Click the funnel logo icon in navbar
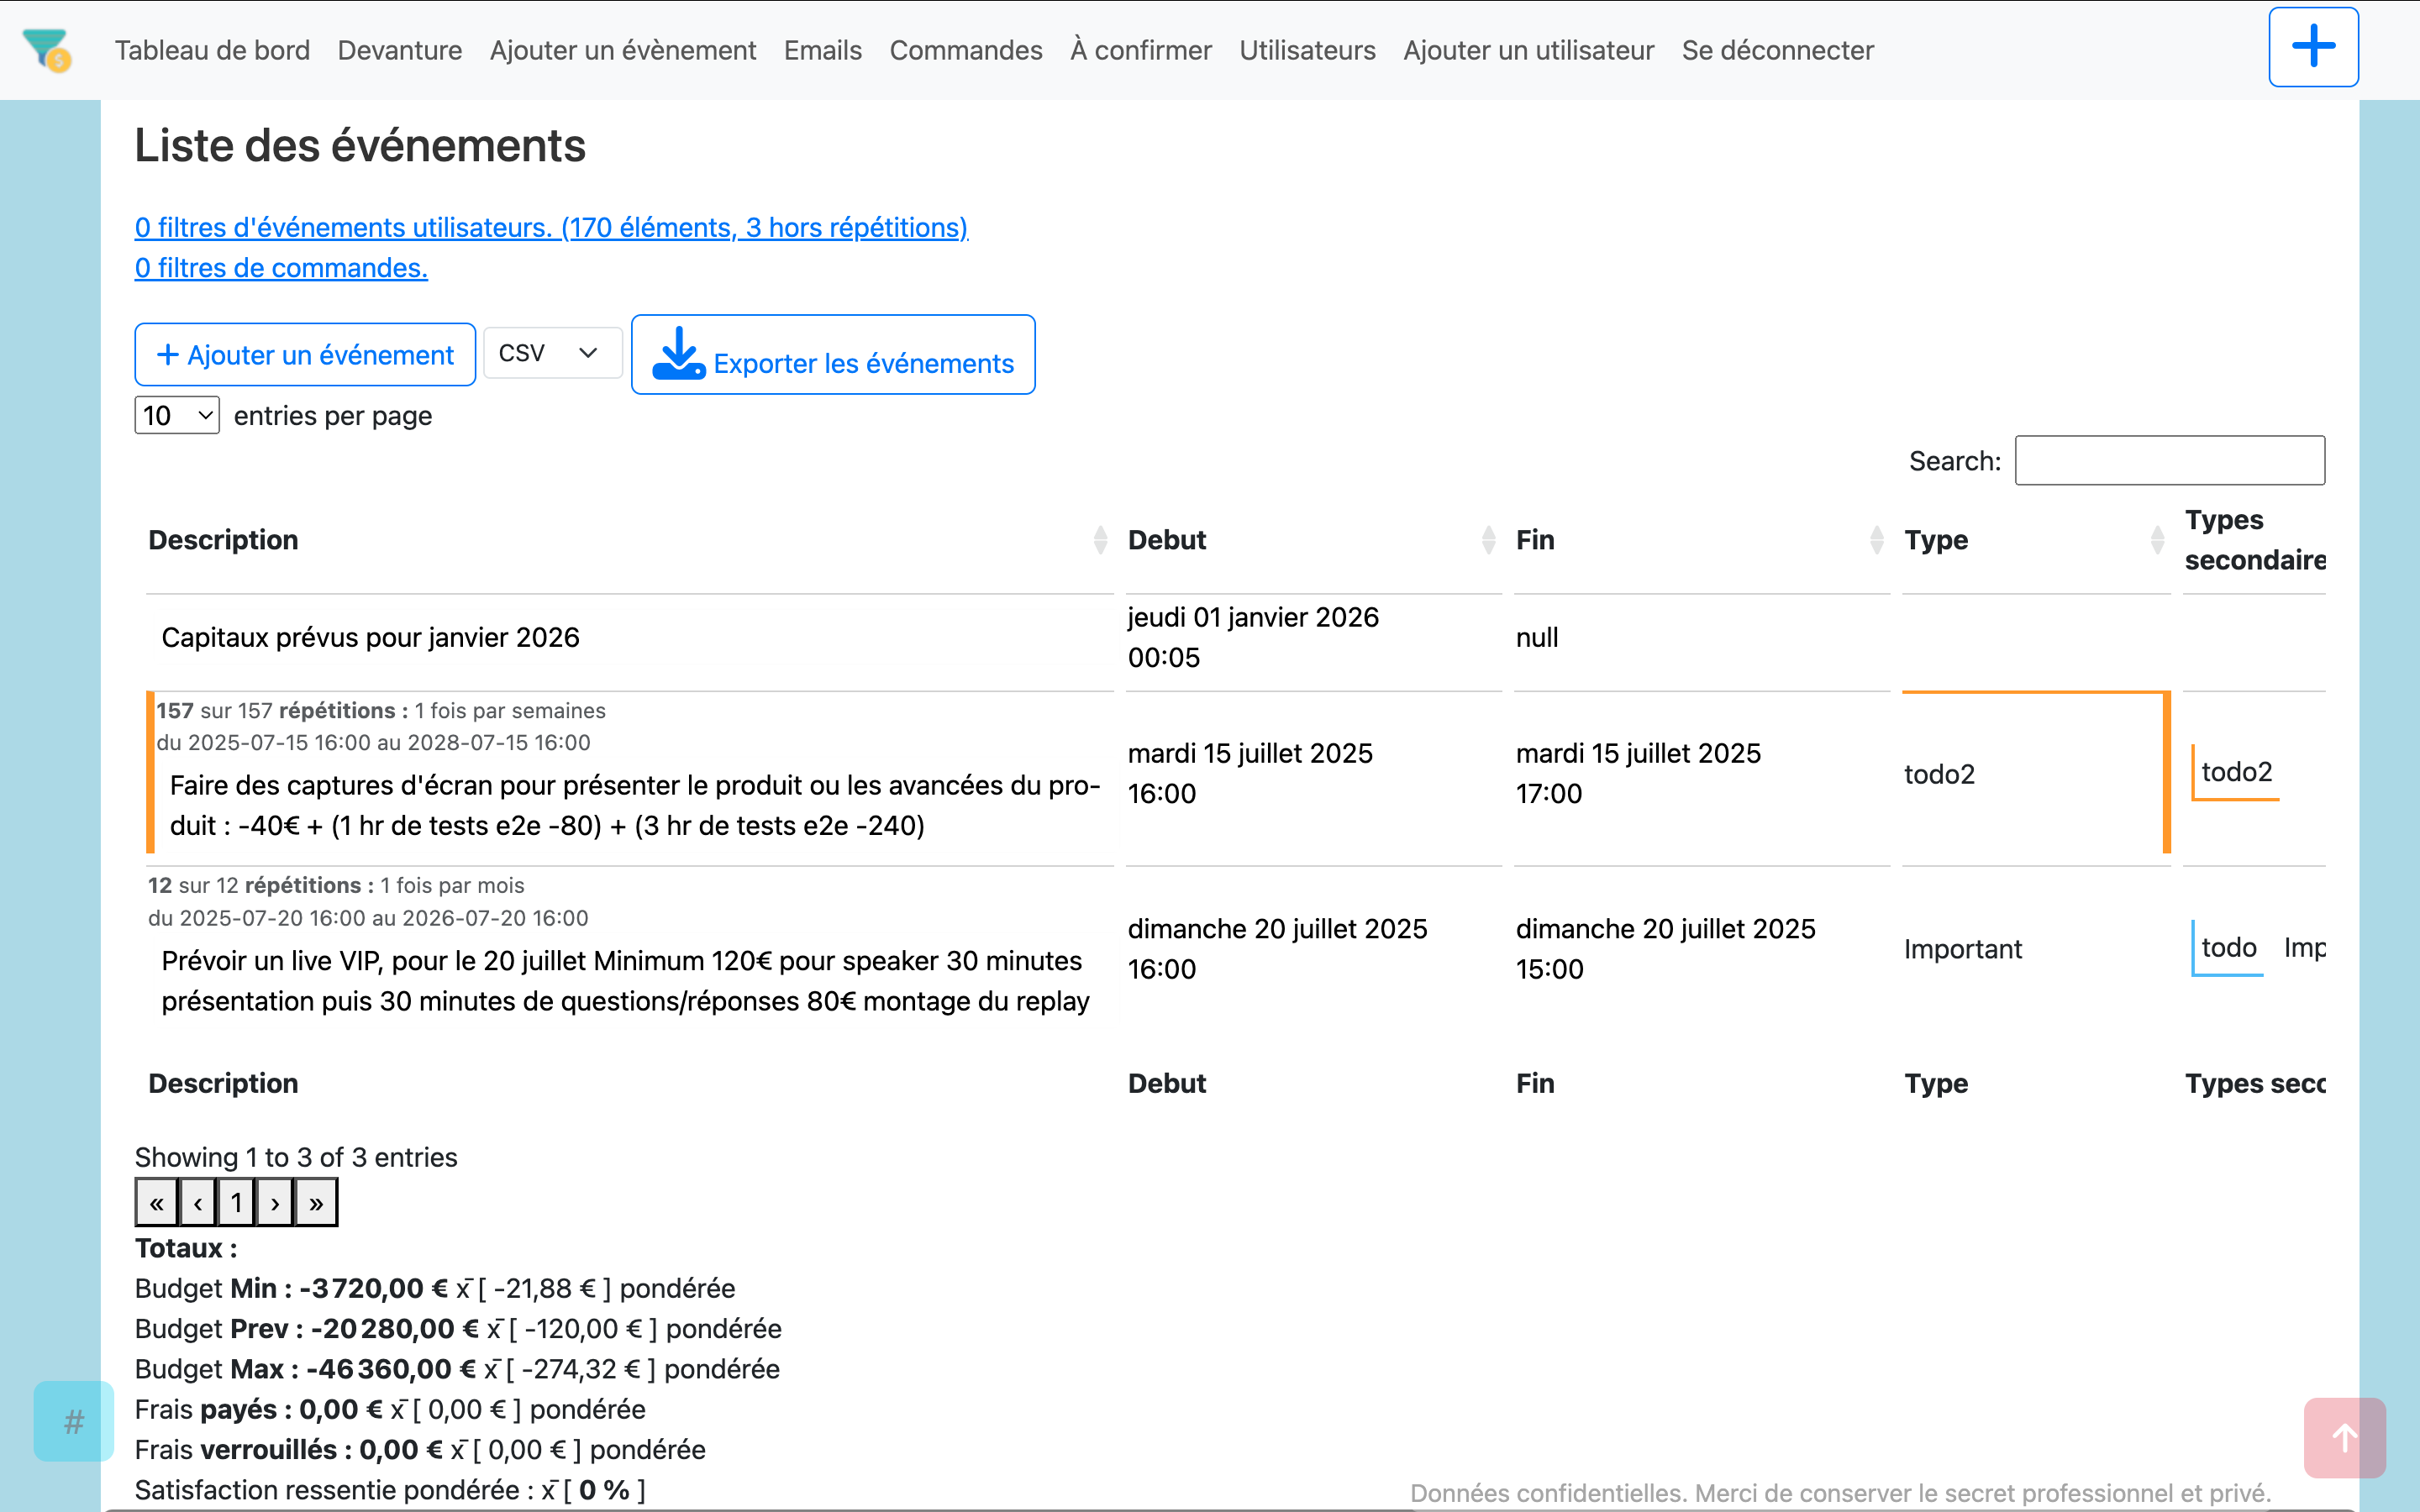This screenshot has height=1512, width=2420. (46, 50)
